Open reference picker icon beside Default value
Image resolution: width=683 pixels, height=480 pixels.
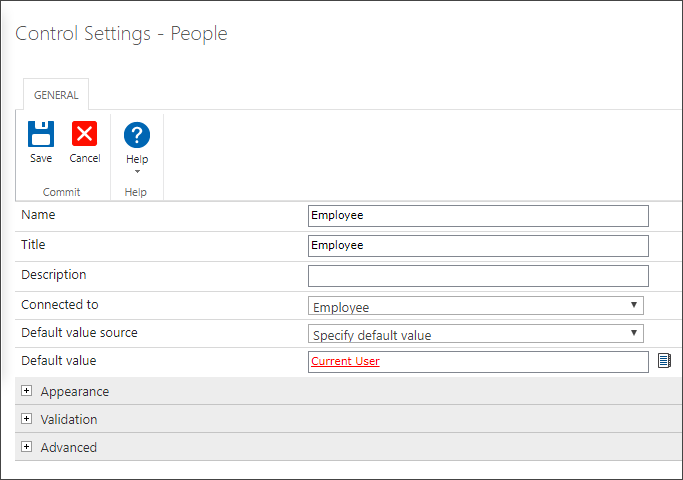click(665, 361)
